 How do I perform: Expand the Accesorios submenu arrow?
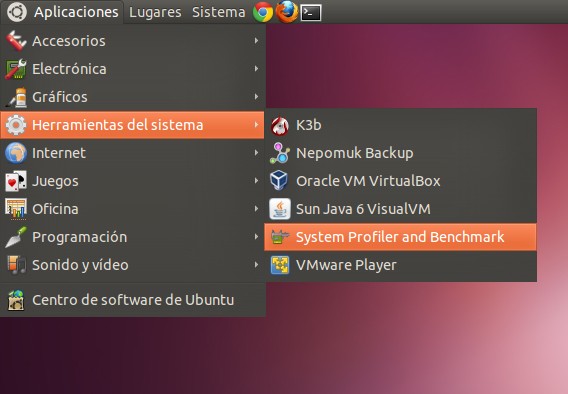[256, 41]
